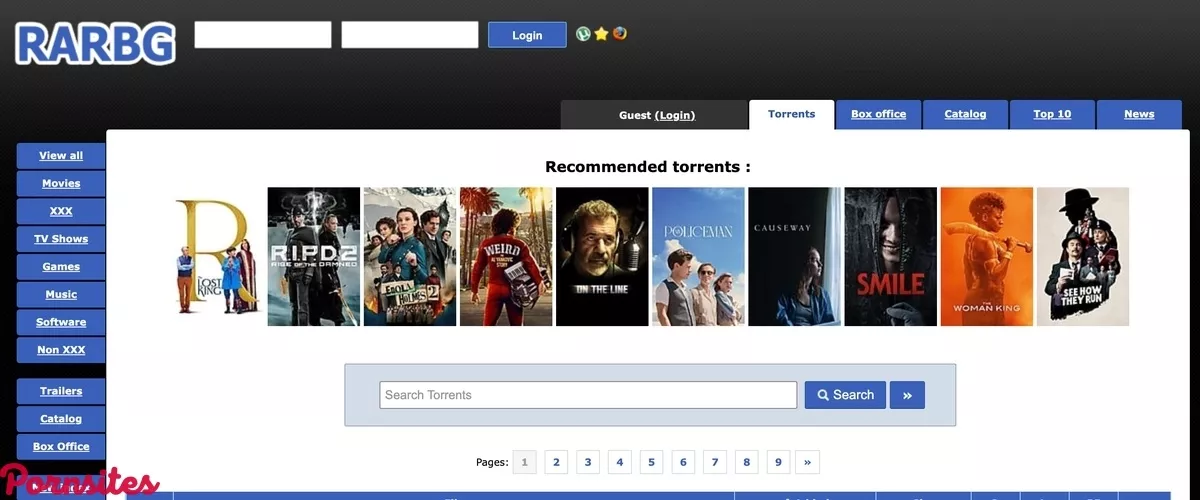This screenshot has height=500, width=1200.
Task: Click the yellow star bookmark icon
Action: point(601,34)
